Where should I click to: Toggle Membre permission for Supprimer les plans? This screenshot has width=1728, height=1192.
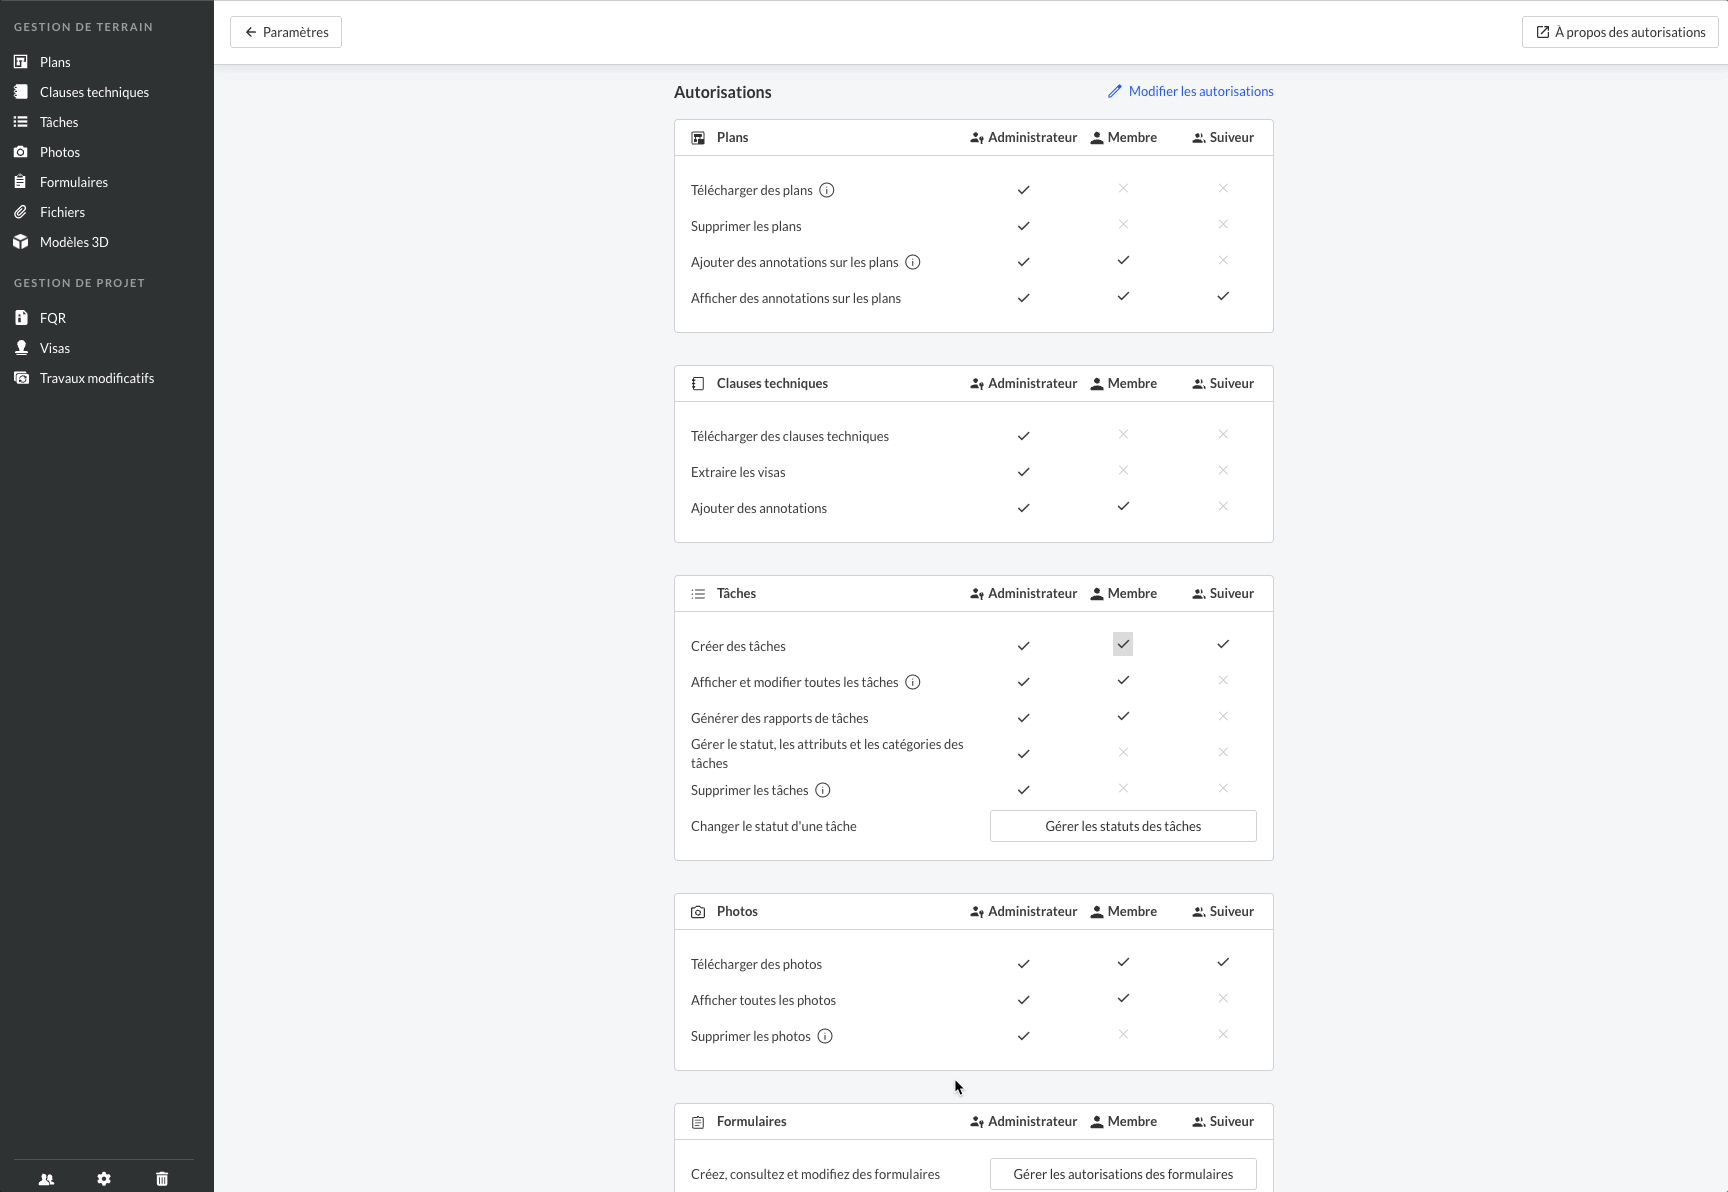pos(1123,225)
